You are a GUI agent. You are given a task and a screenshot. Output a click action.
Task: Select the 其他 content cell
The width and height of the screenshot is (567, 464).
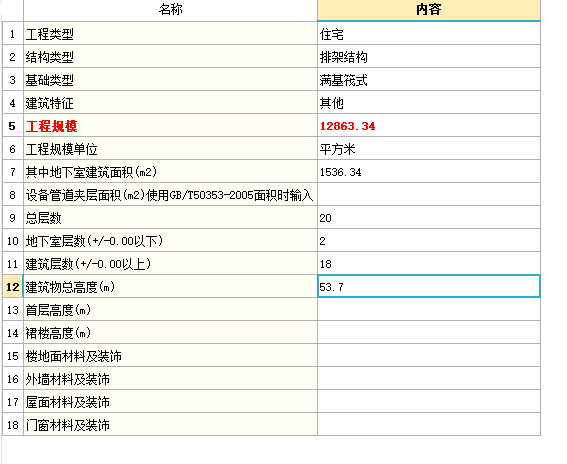[x=429, y=102]
